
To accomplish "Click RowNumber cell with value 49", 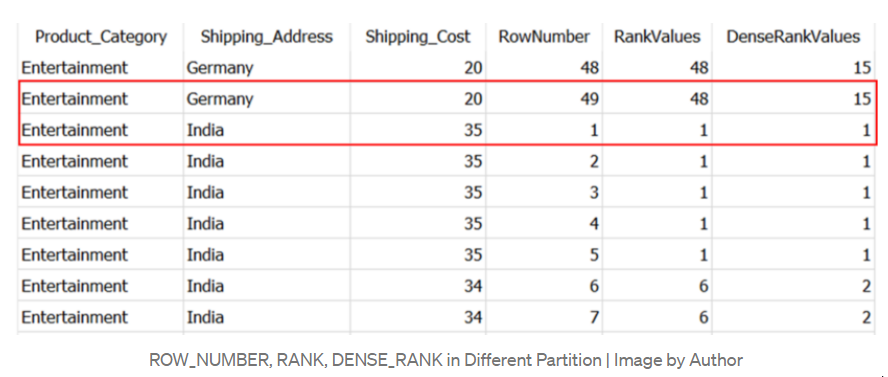I will 544,99.
